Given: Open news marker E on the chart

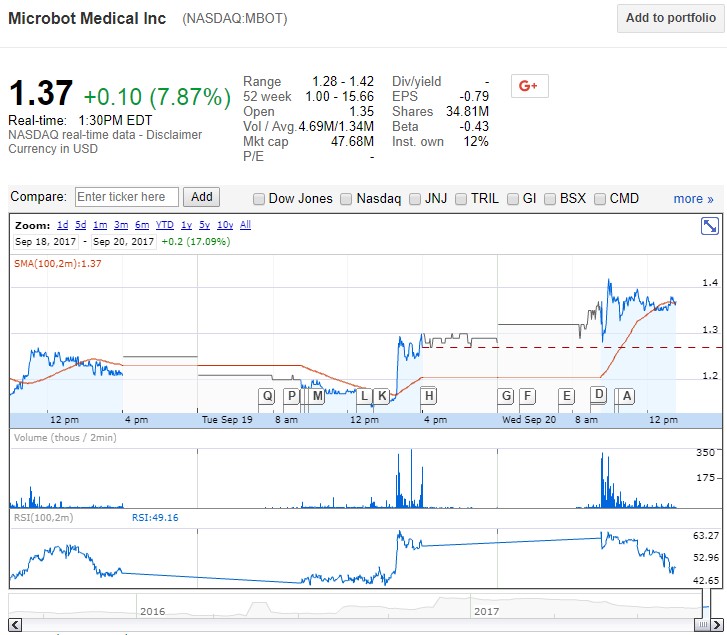Looking at the screenshot, I should tap(566, 396).
